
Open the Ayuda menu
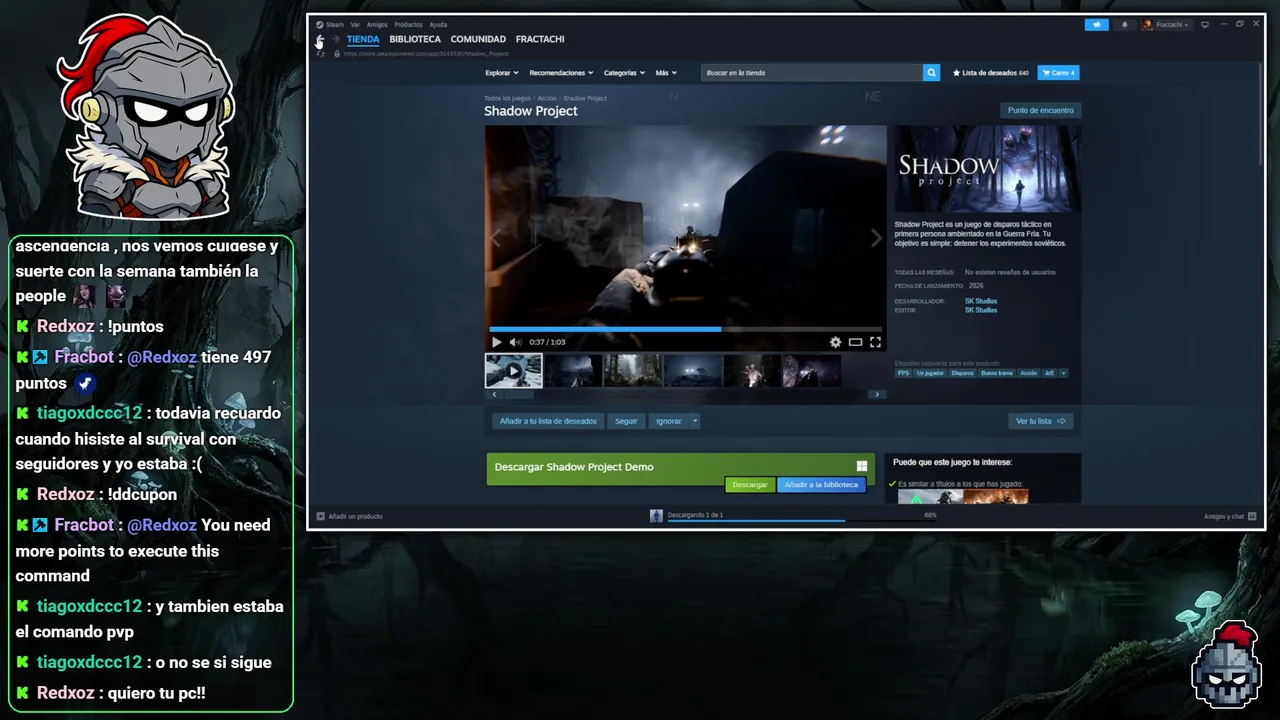[438, 25]
